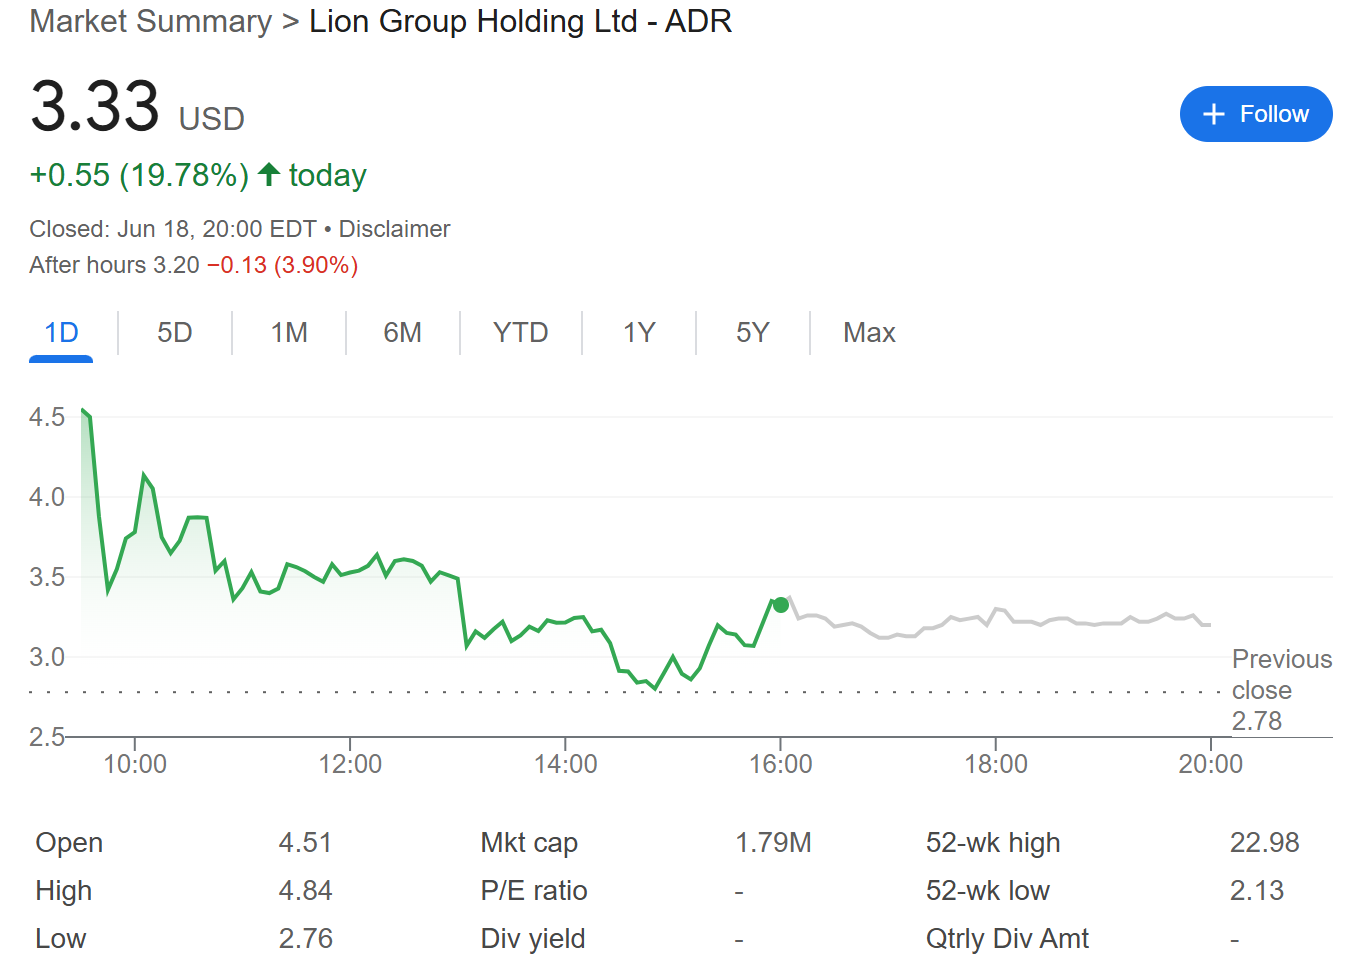Image resolution: width=1363 pixels, height=971 pixels.
Task: Click the 3.5 price axis label
Action: (47, 577)
